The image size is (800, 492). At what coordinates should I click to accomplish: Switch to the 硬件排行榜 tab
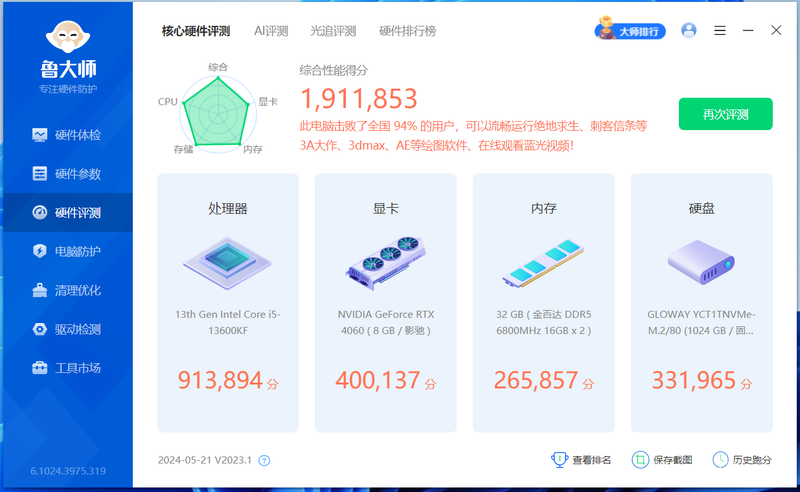point(408,31)
